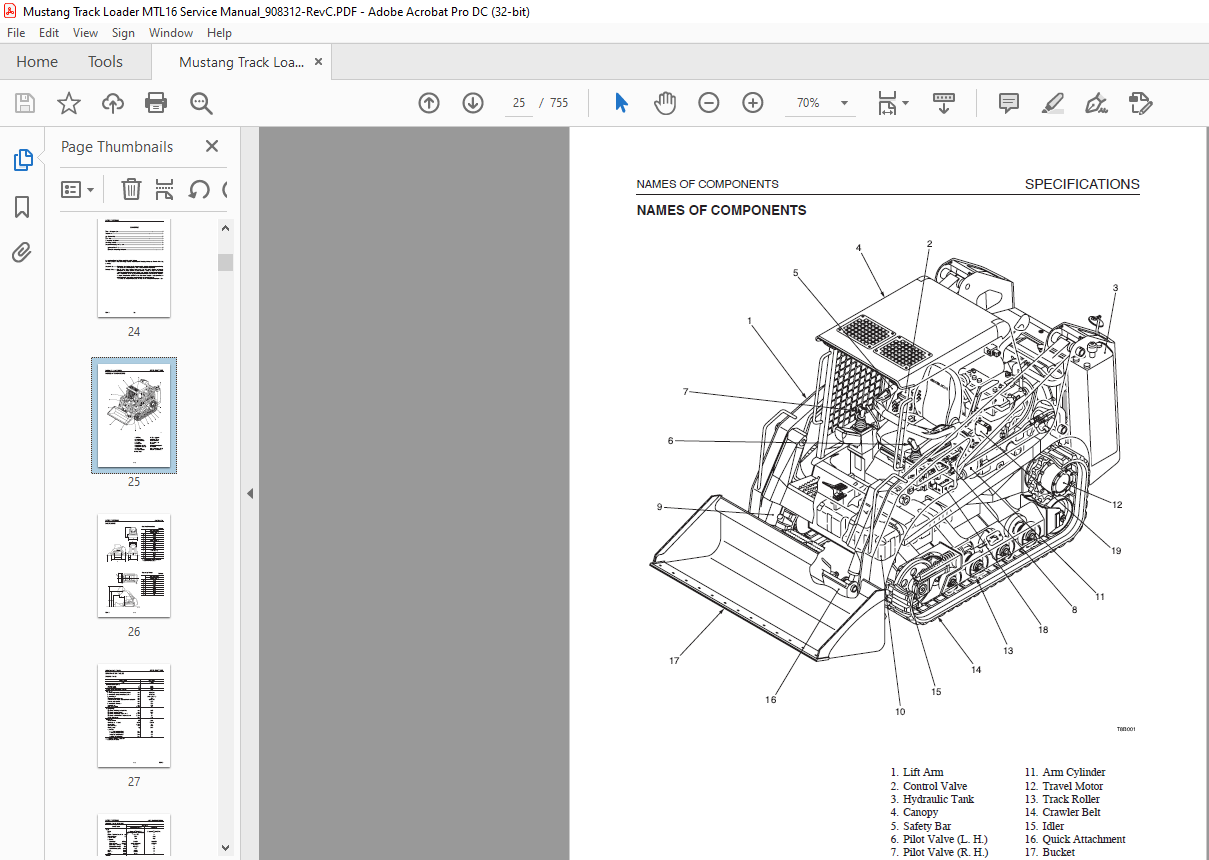This screenshot has width=1209, height=860.
Task: Delete selected page trash icon
Action: point(131,189)
